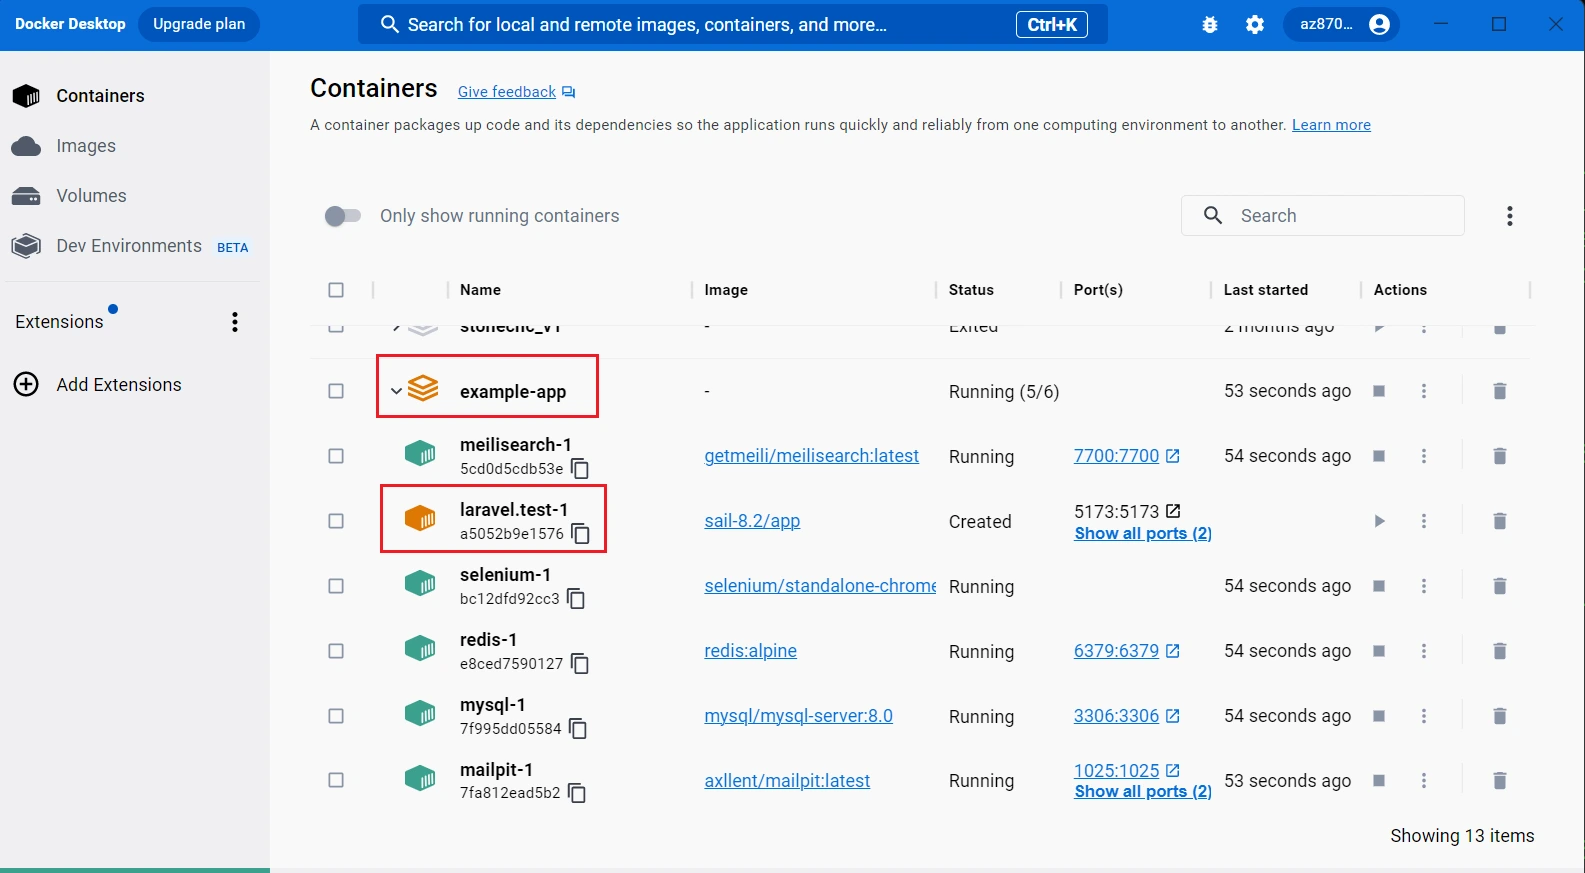Viewport: 1585px width, 873px height.
Task: Stop the mailpit-1 container
Action: (x=1379, y=780)
